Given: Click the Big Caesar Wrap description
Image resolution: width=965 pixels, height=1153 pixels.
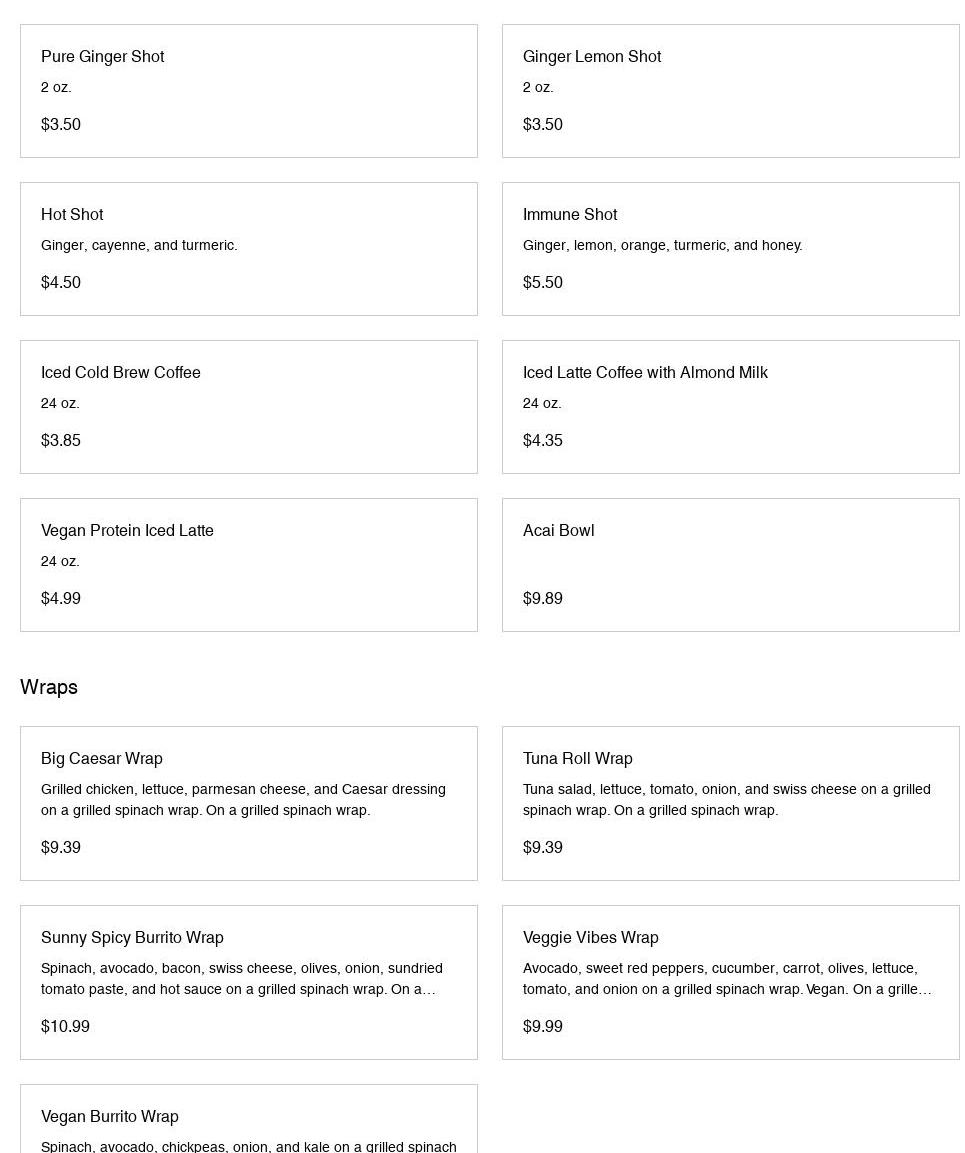Looking at the screenshot, I should 243,800.
